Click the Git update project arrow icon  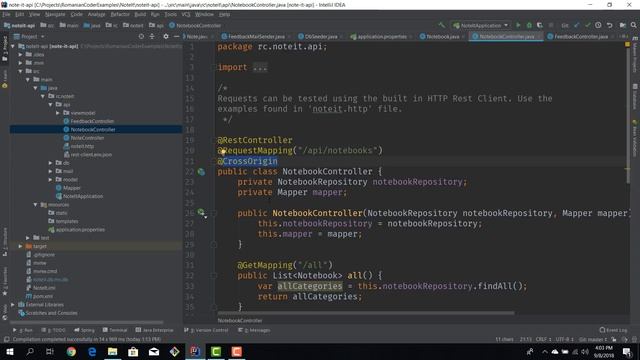pos(576,25)
